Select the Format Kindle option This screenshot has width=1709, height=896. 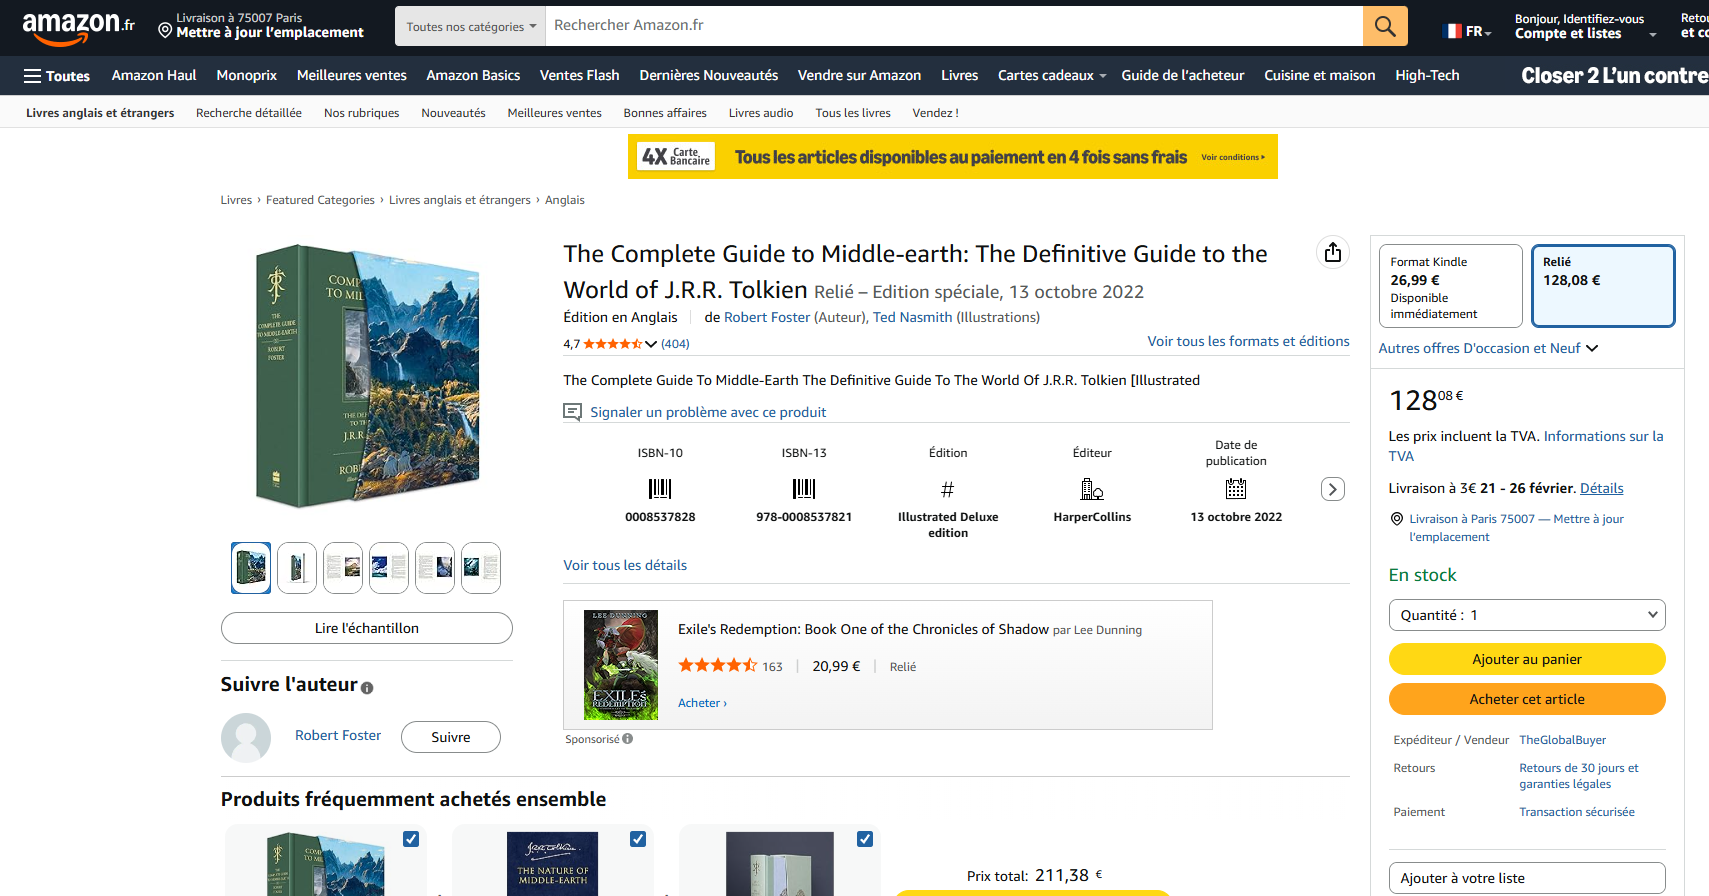tap(1451, 286)
